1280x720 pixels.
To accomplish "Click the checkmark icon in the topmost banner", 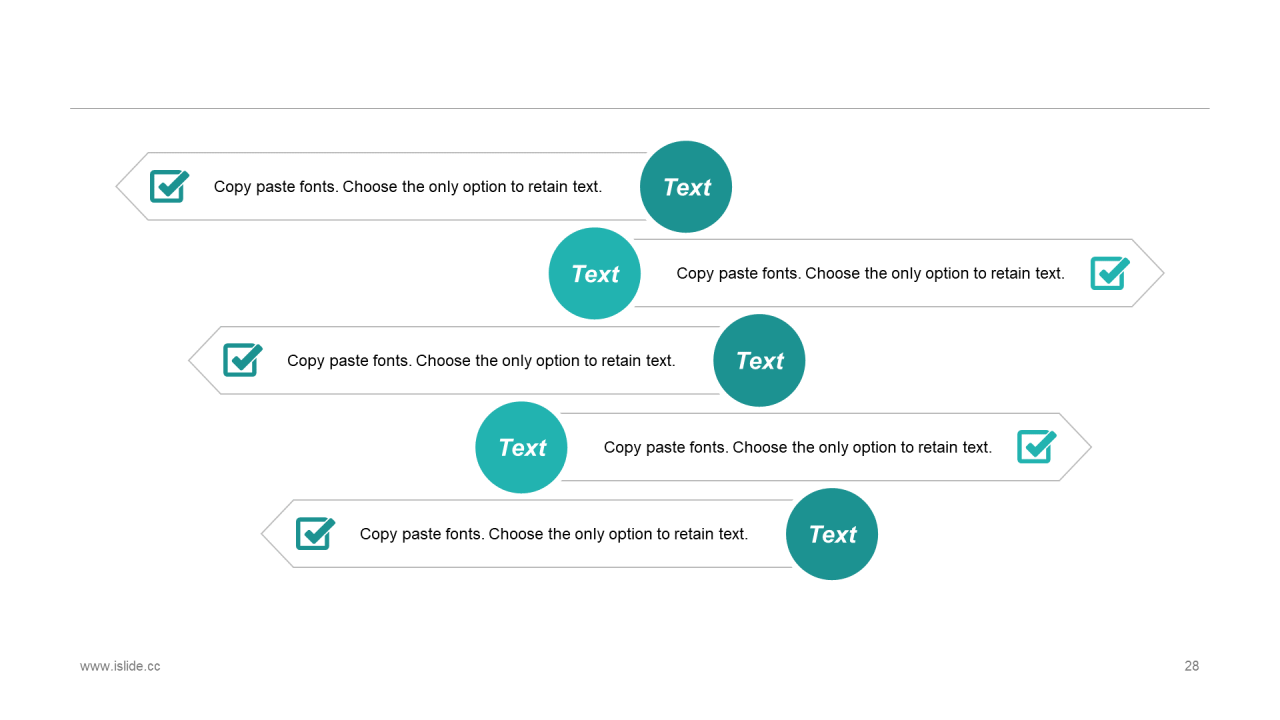I will pyautogui.click(x=169, y=186).
